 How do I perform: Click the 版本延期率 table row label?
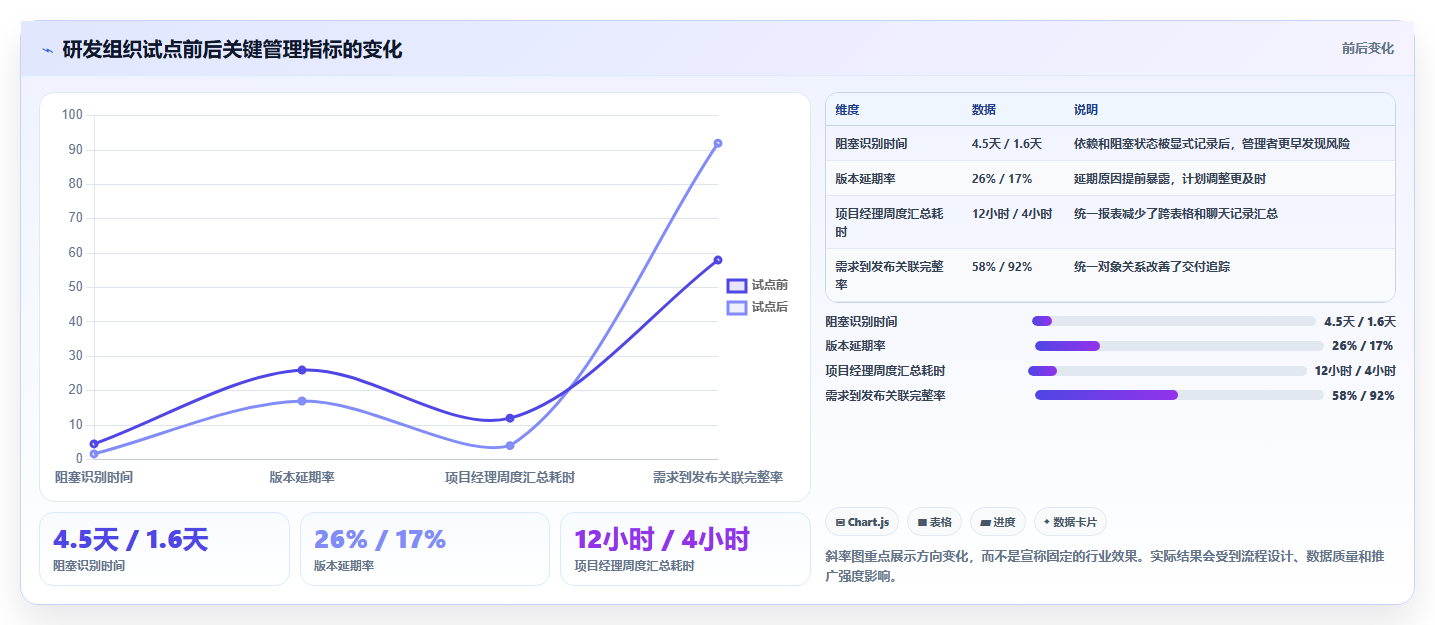coord(865,179)
